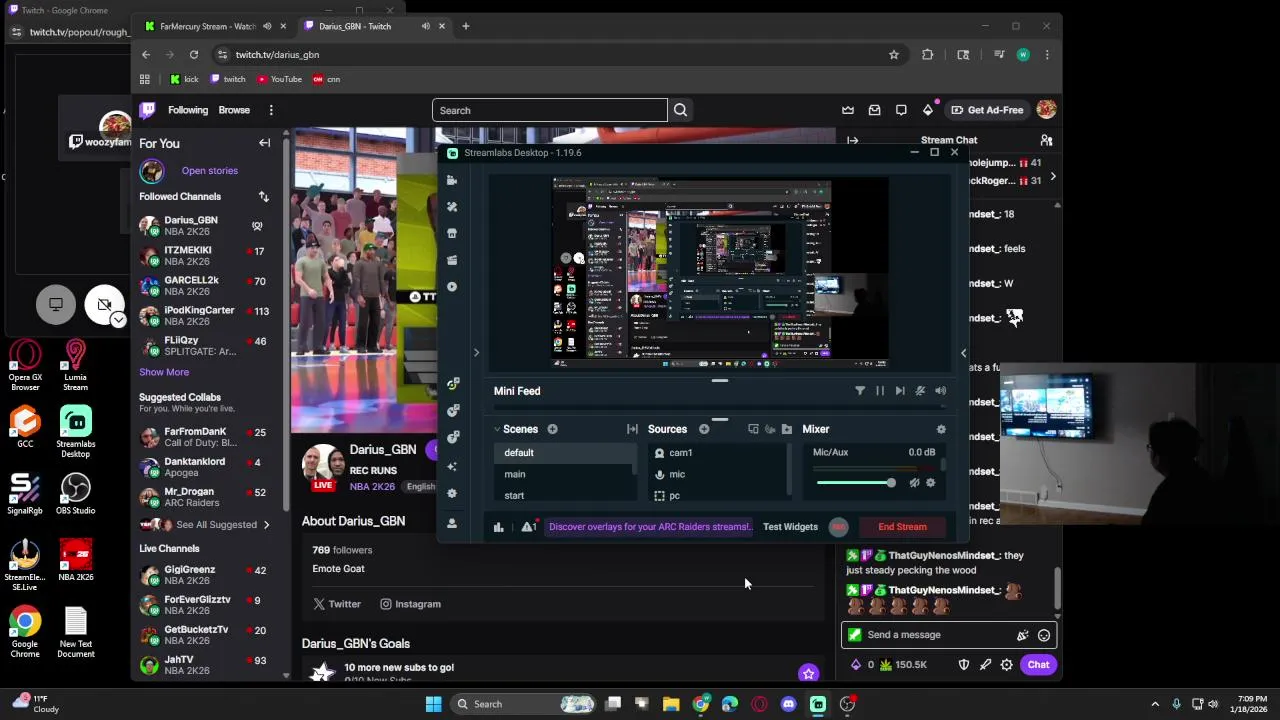Image resolution: width=1280 pixels, height=720 pixels.
Task: Click the Twitch search magnifier button
Action: coord(680,110)
